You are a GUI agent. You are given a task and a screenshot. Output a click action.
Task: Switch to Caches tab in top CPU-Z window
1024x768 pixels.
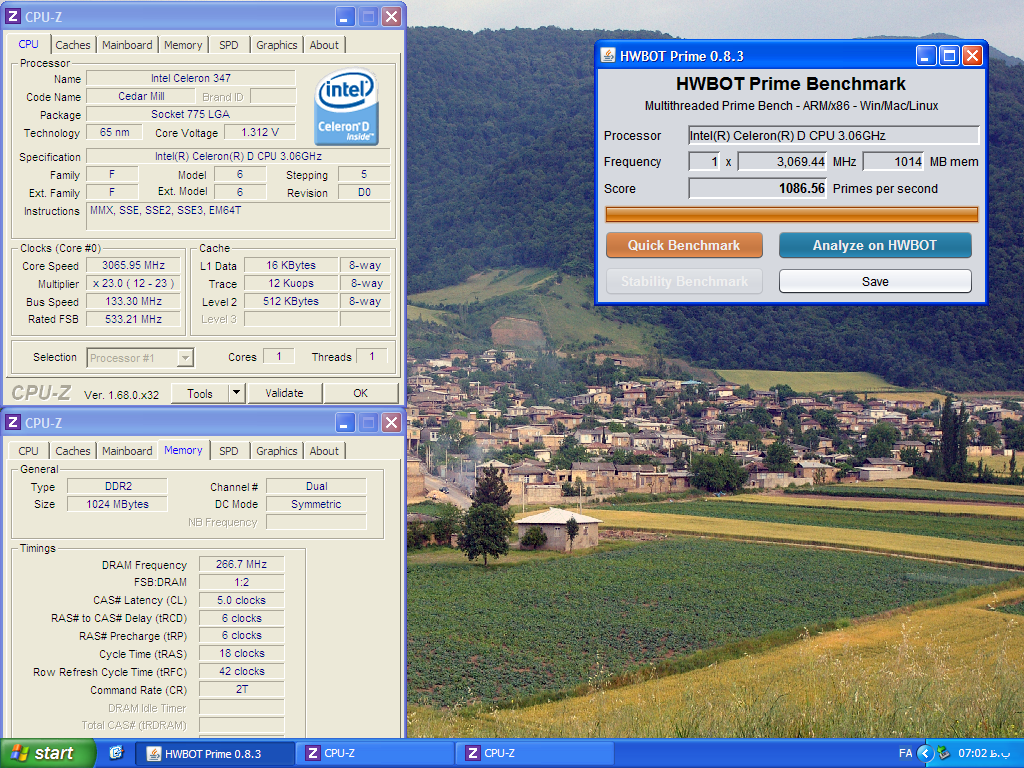pos(72,45)
